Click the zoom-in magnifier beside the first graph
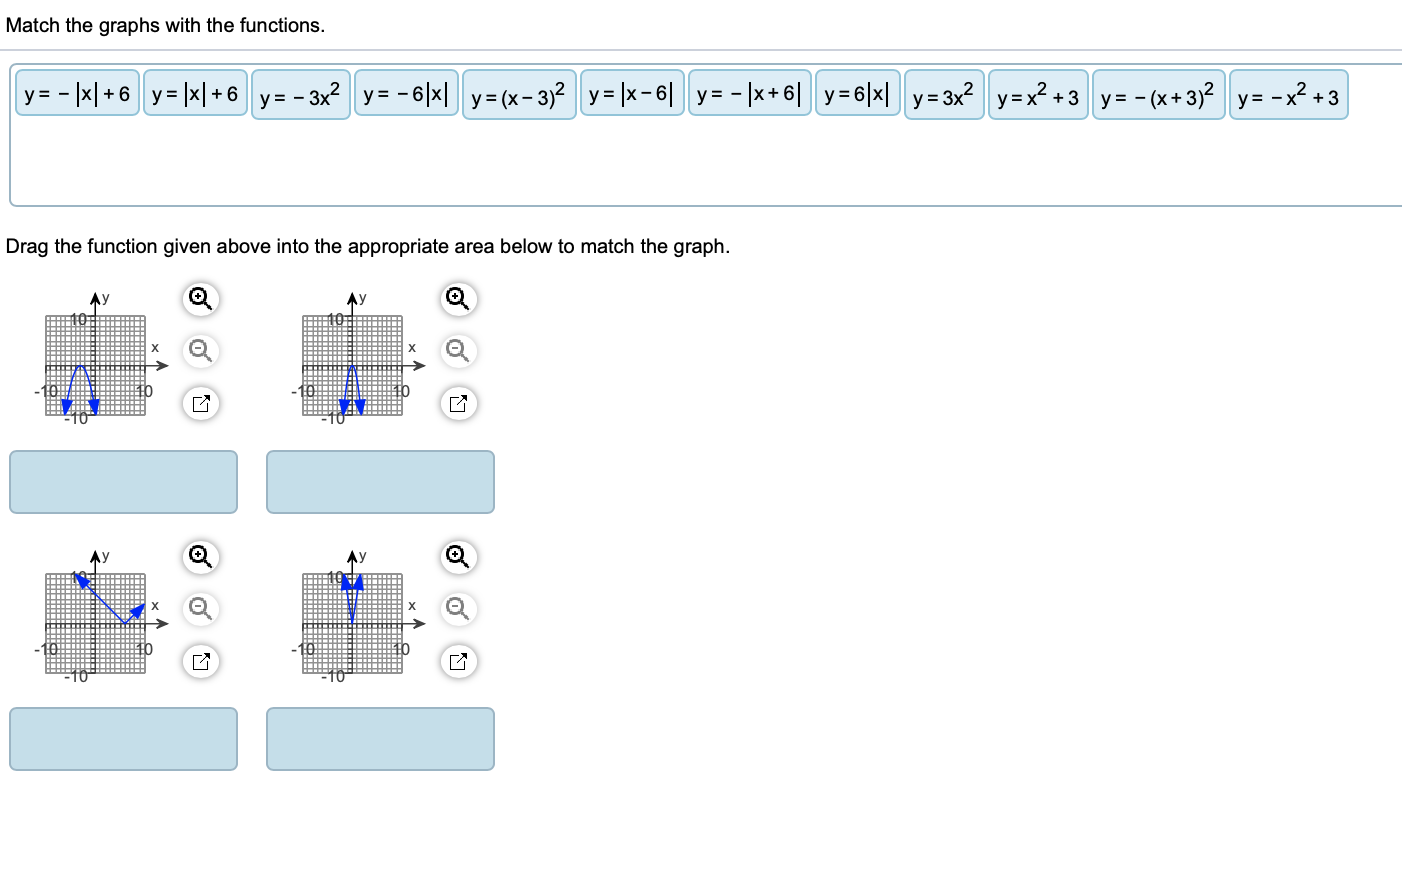The width and height of the screenshot is (1402, 876). [199, 298]
